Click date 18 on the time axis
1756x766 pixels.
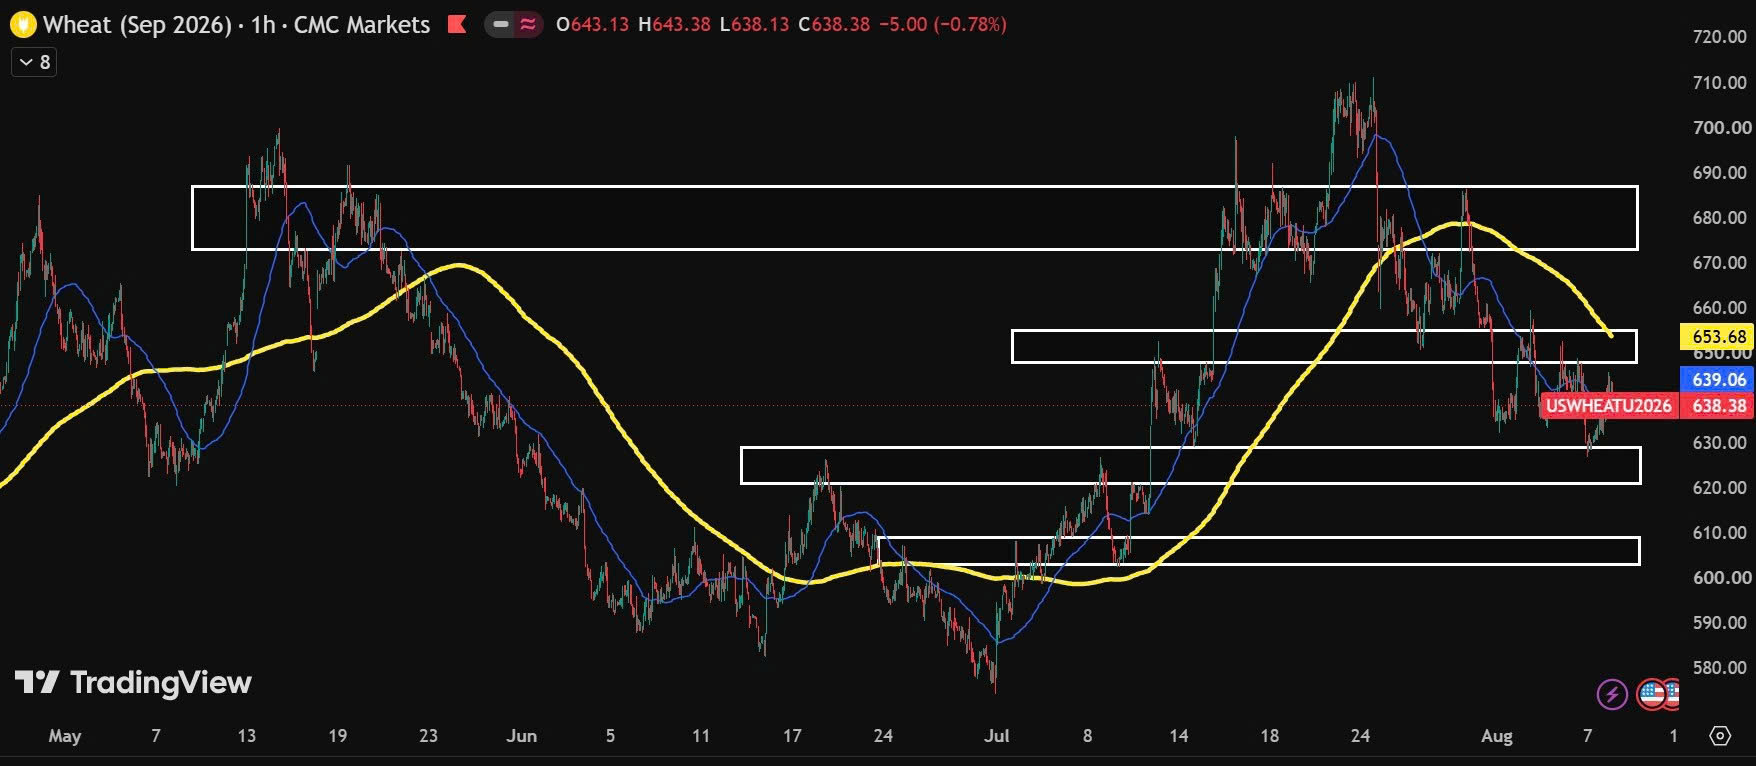1269,736
